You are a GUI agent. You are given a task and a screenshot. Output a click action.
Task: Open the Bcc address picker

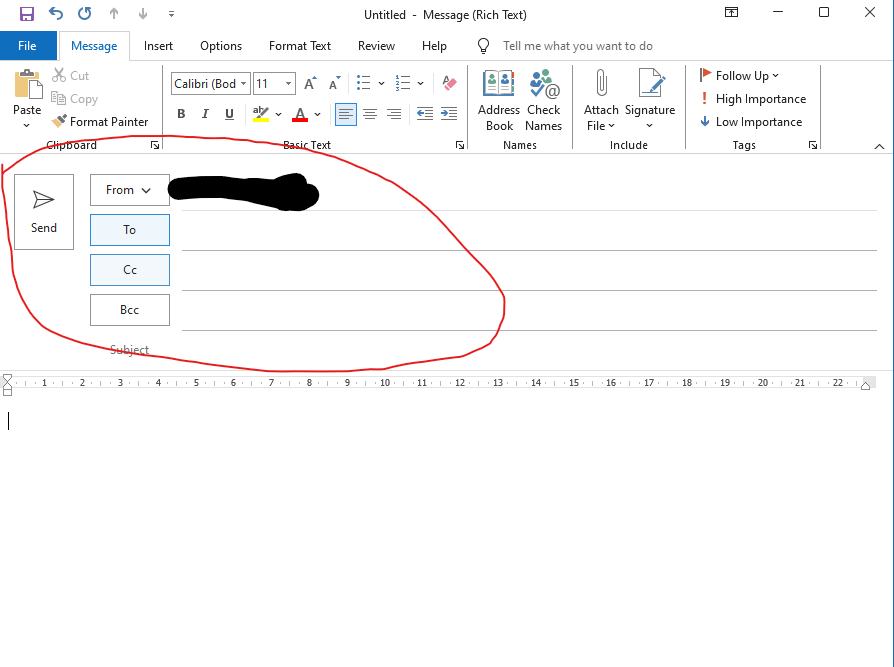129,309
